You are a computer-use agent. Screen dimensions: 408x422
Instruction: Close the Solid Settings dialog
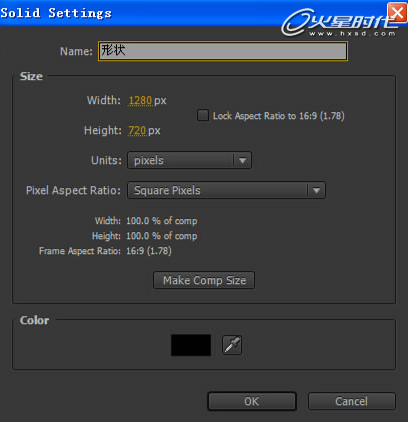397,13
